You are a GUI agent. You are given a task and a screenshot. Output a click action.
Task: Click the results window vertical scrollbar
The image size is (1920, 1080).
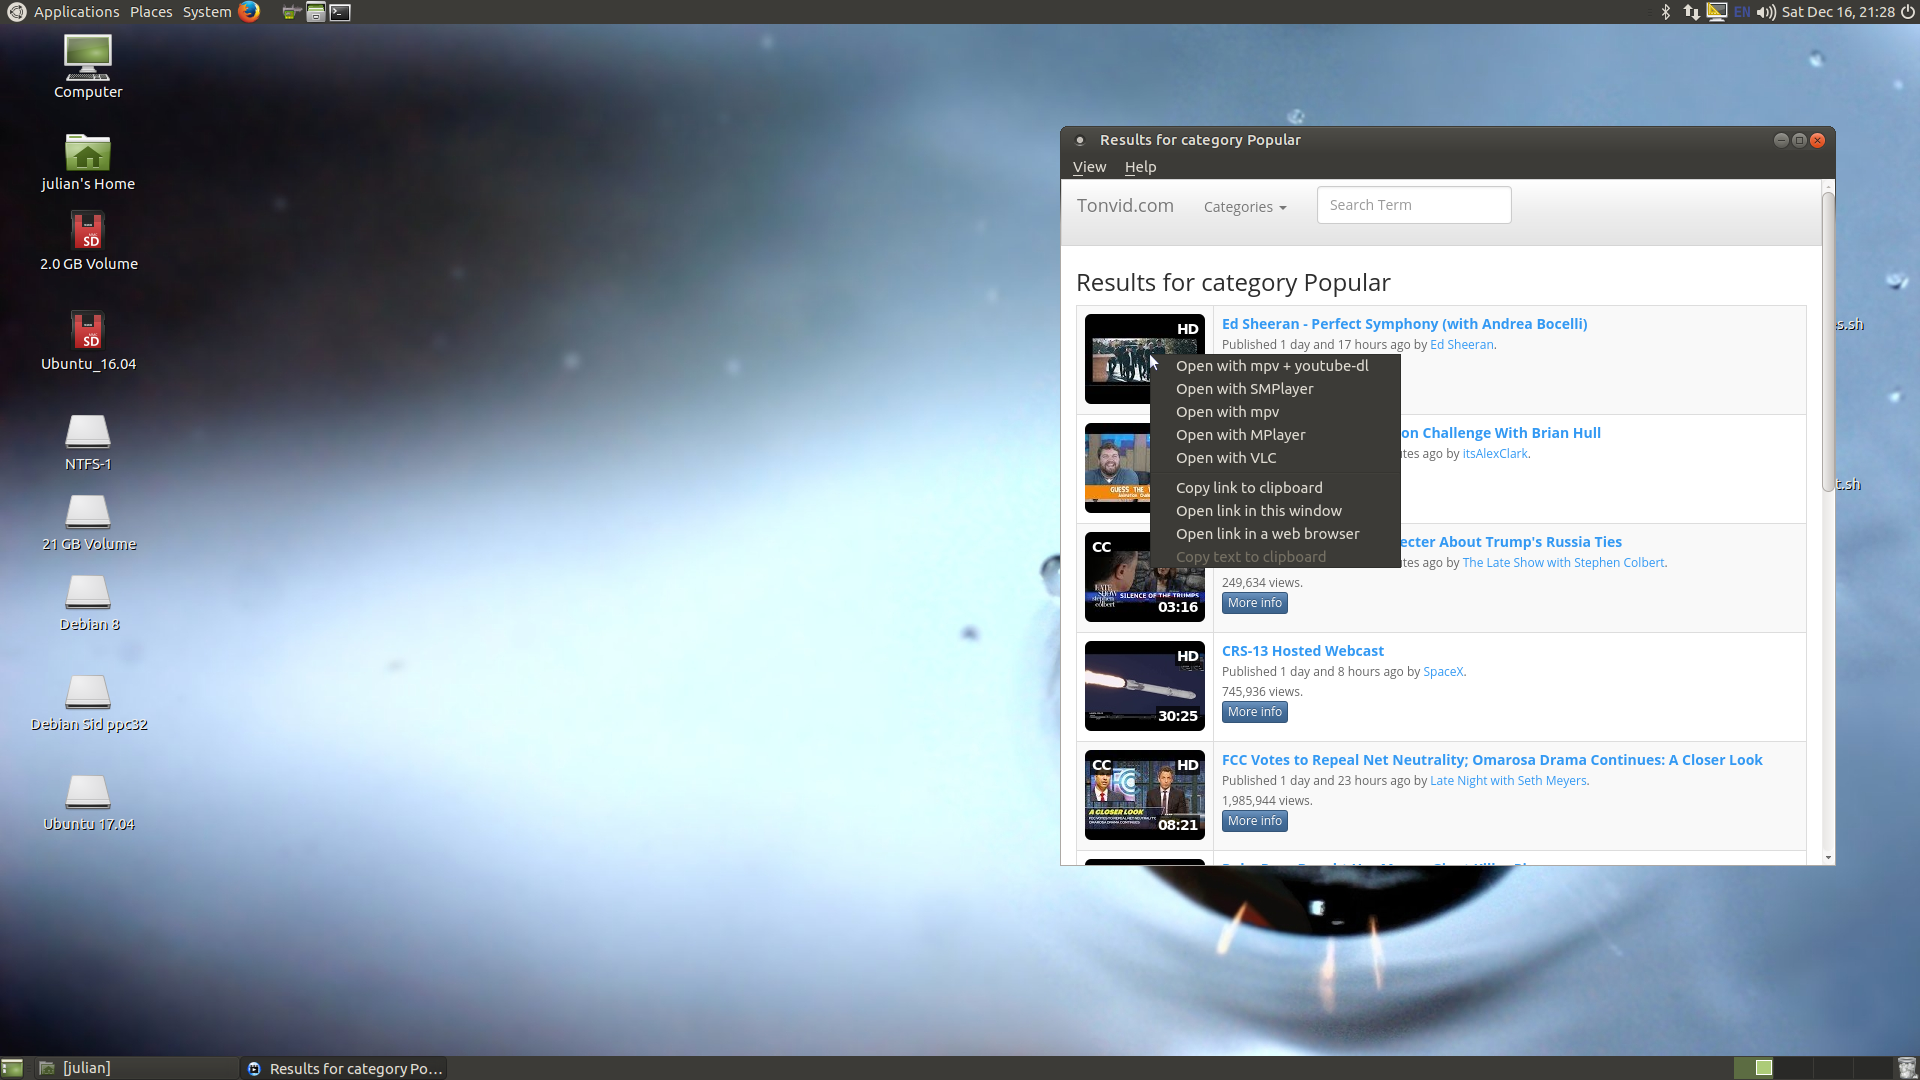pos(1828,340)
